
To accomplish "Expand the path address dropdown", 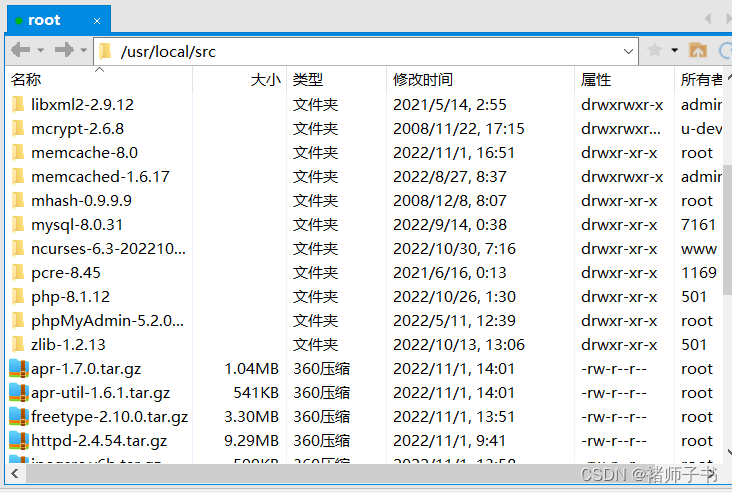I will [x=628, y=51].
